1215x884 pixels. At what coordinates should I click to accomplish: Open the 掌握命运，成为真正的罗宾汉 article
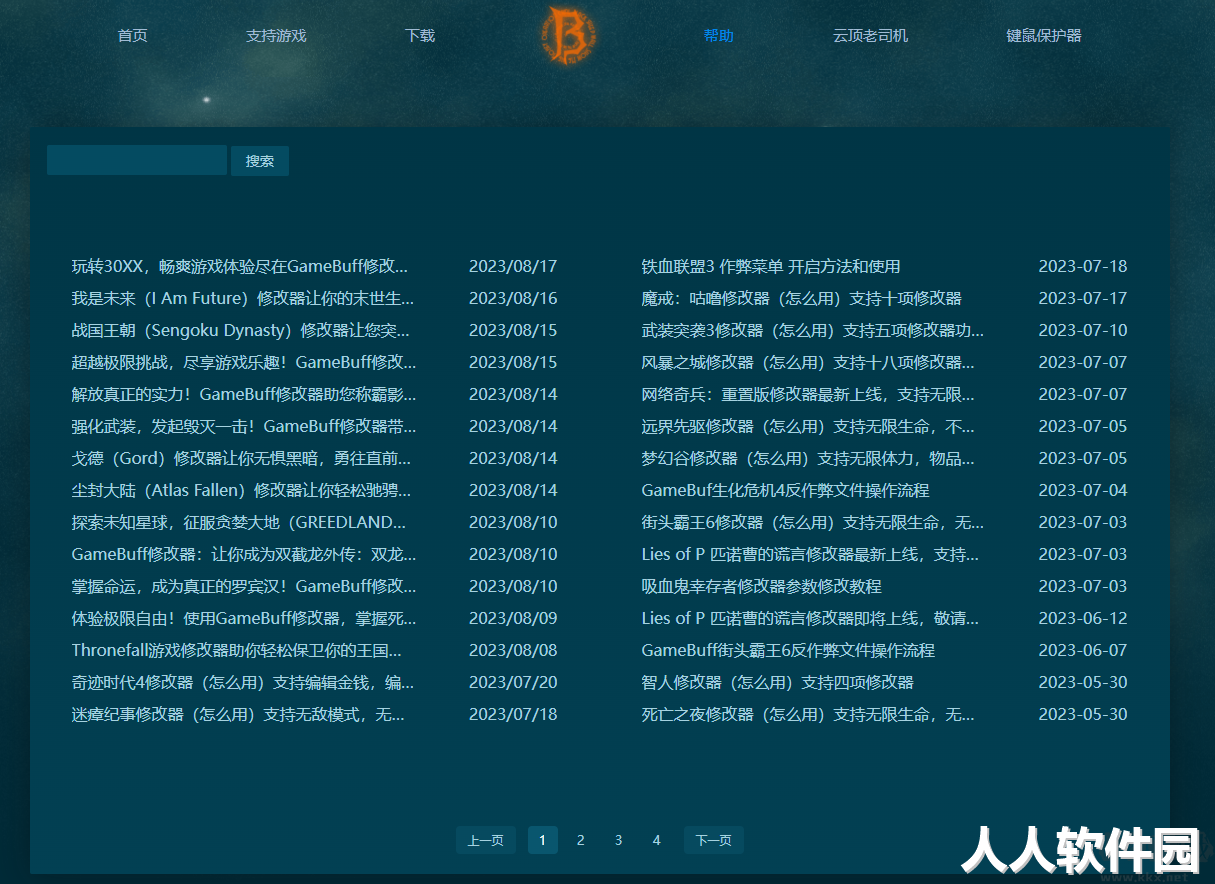[x=244, y=586]
